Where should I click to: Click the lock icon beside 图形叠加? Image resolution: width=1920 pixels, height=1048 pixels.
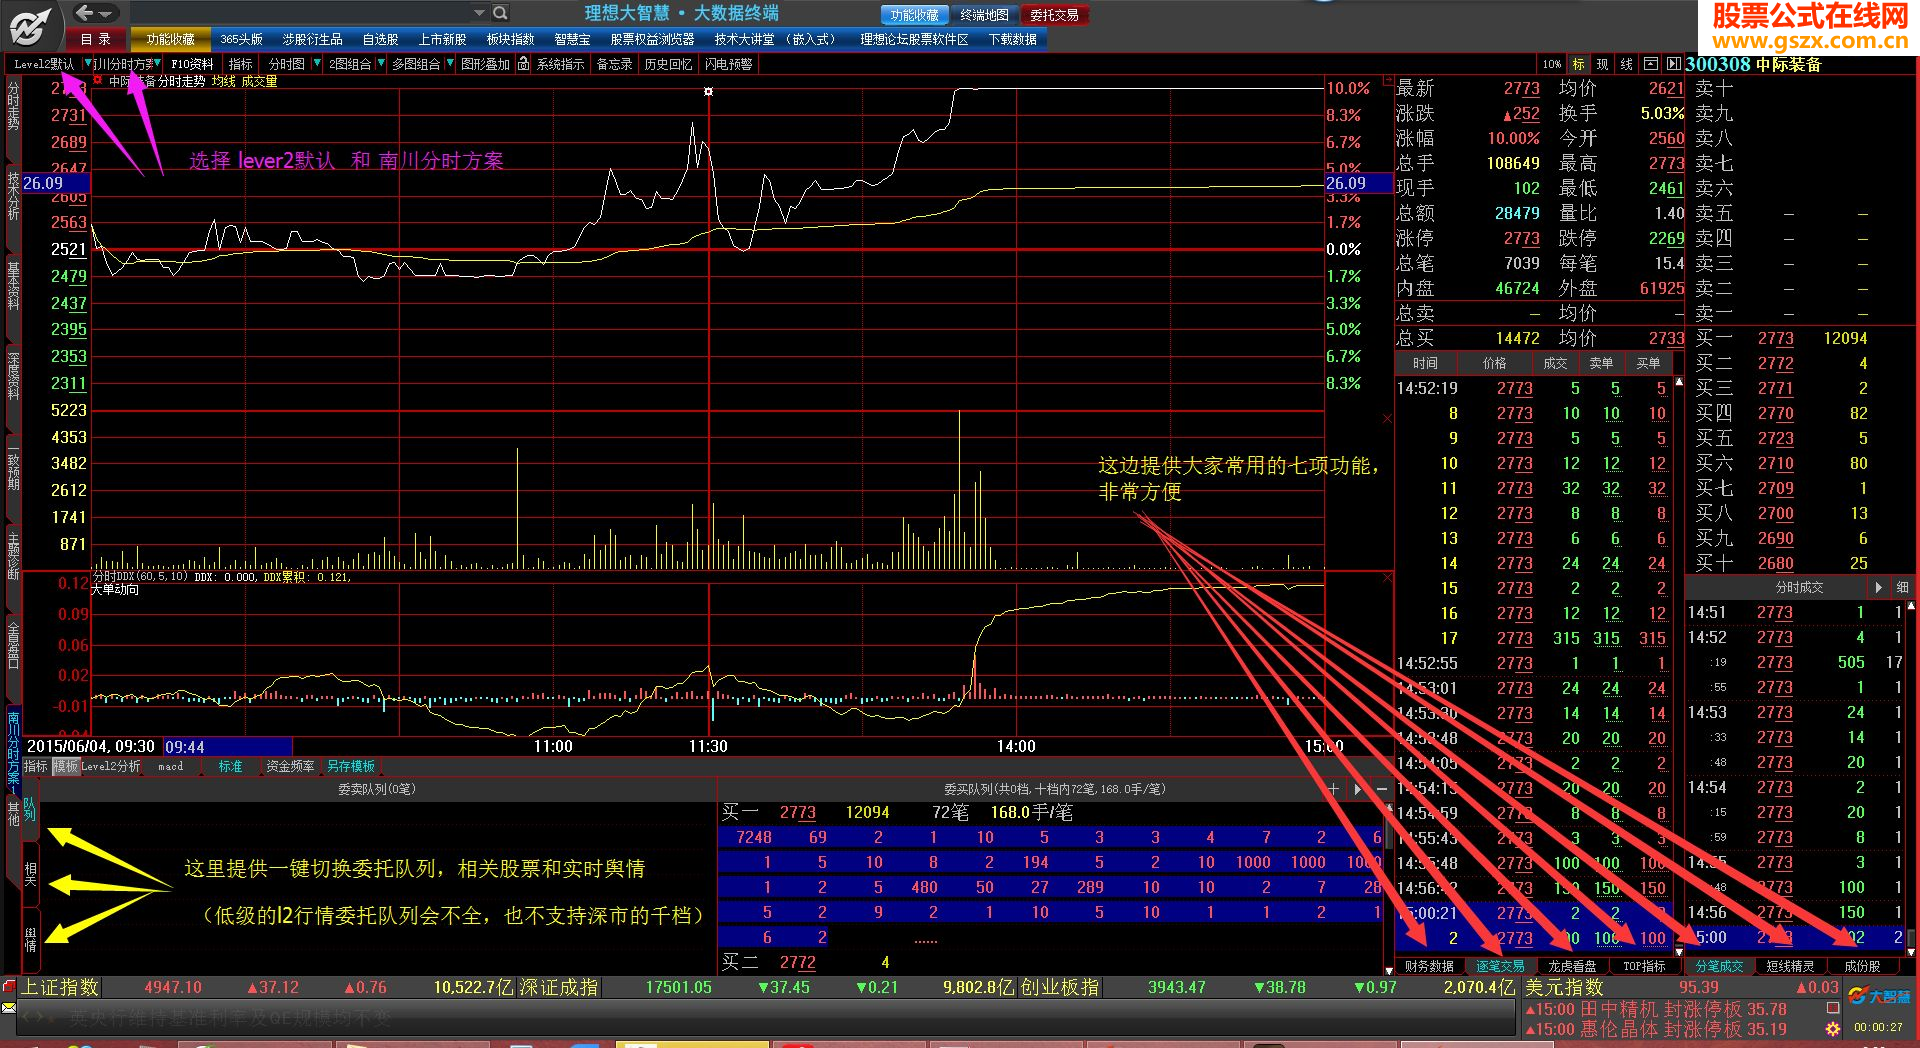523,64
